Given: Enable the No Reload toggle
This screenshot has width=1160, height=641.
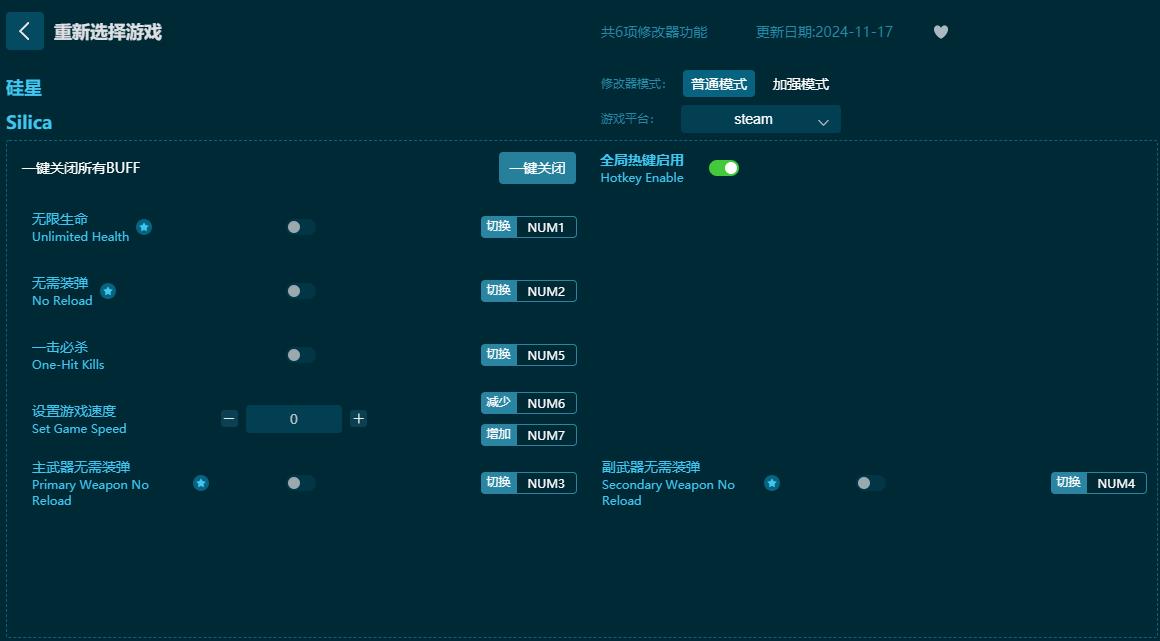Looking at the screenshot, I should (x=301, y=291).
